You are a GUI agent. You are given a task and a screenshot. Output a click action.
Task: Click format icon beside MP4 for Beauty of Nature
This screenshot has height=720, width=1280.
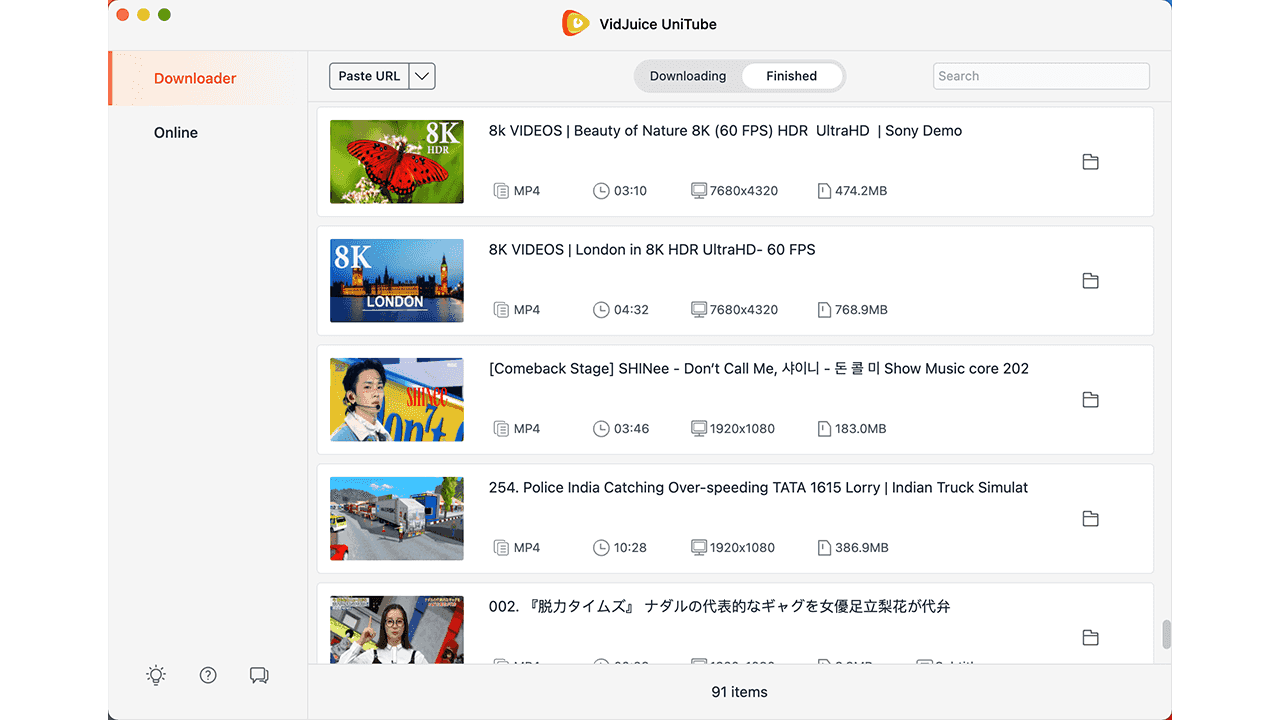tap(501, 191)
